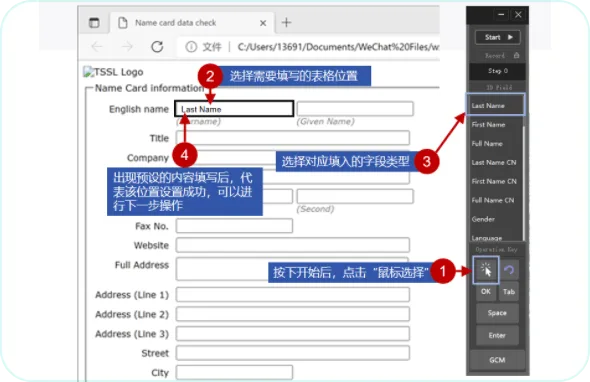
Task: Select First Name CN in field list
Action: click(495, 181)
